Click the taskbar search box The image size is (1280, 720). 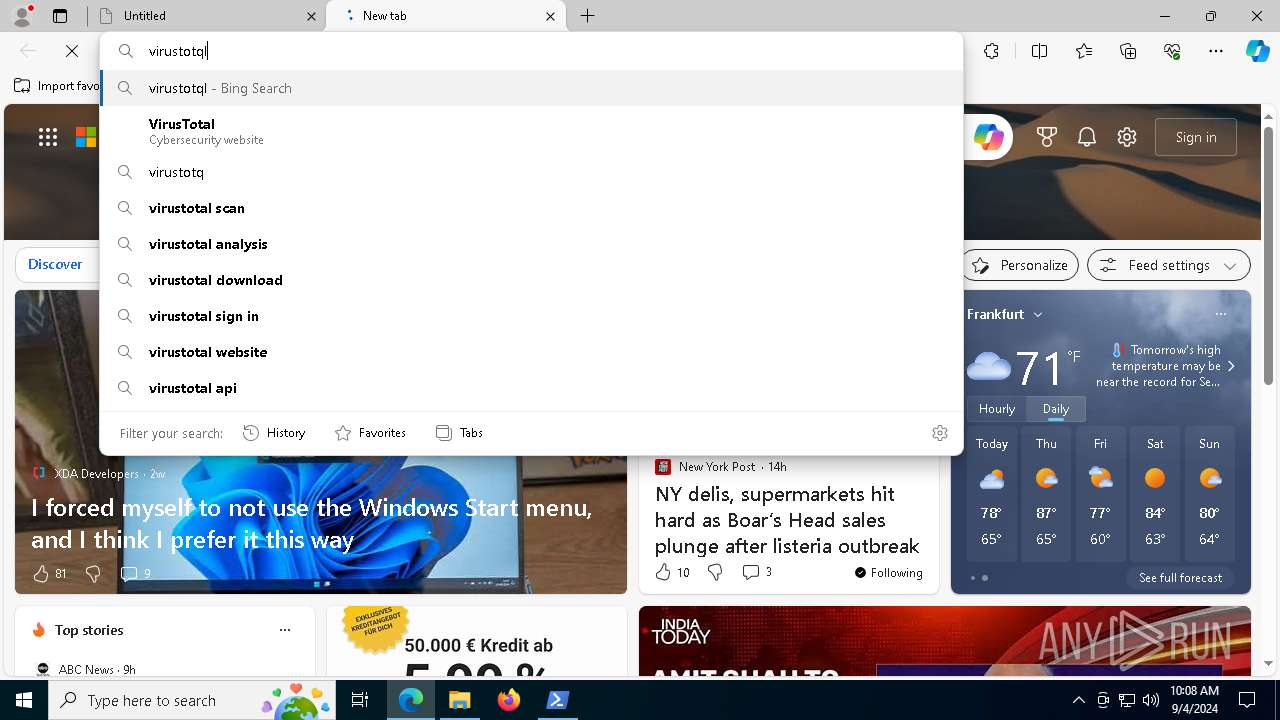(192, 700)
